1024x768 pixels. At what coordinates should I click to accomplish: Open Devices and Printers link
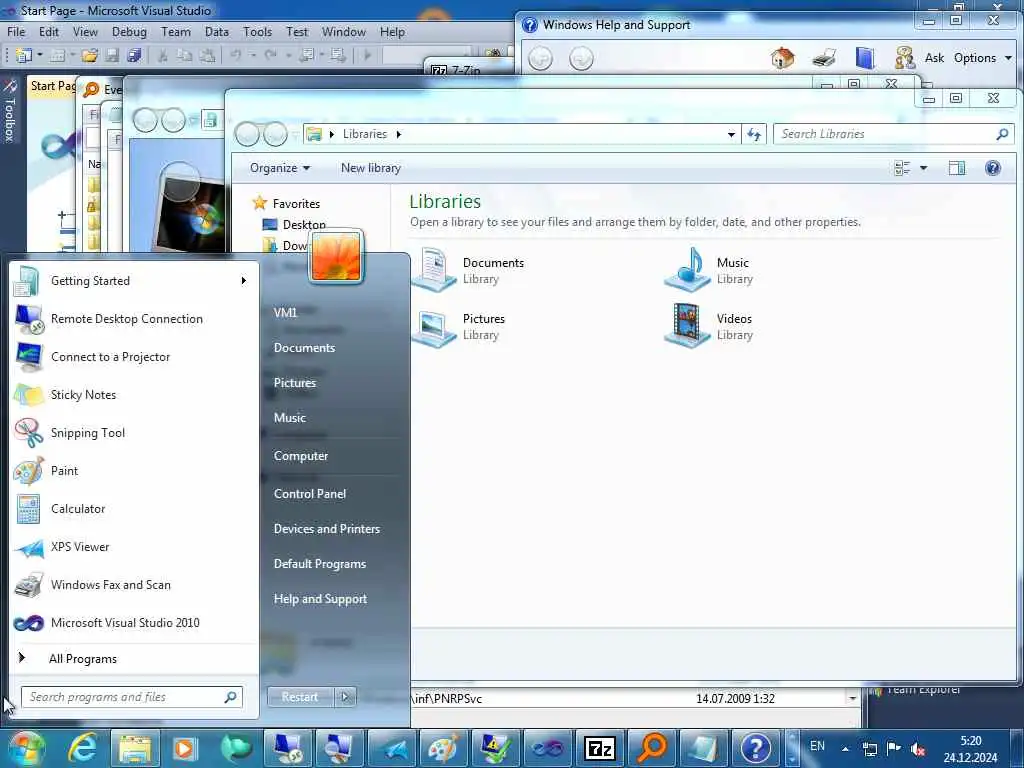(x=327, y=529)
